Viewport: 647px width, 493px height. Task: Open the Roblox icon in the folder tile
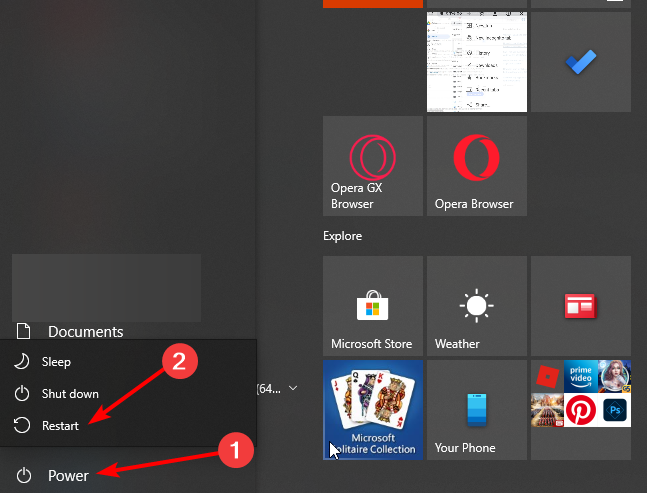(547, 376)
